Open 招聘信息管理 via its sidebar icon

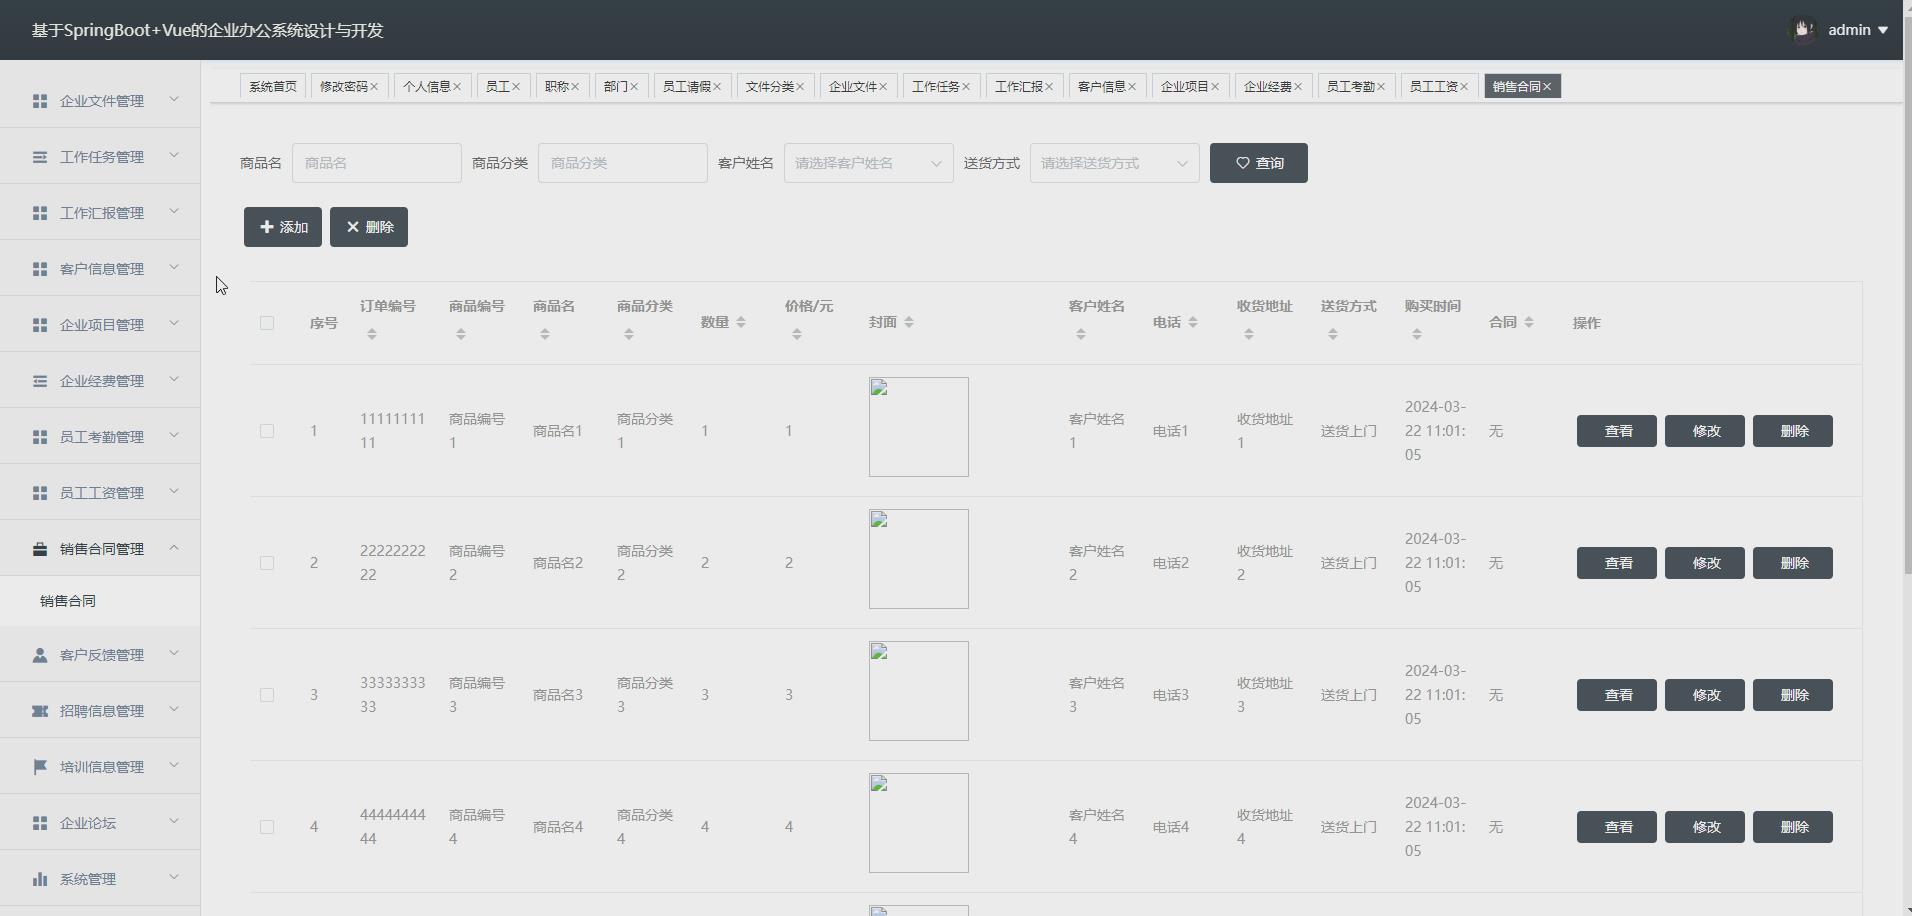click(39, 710)
